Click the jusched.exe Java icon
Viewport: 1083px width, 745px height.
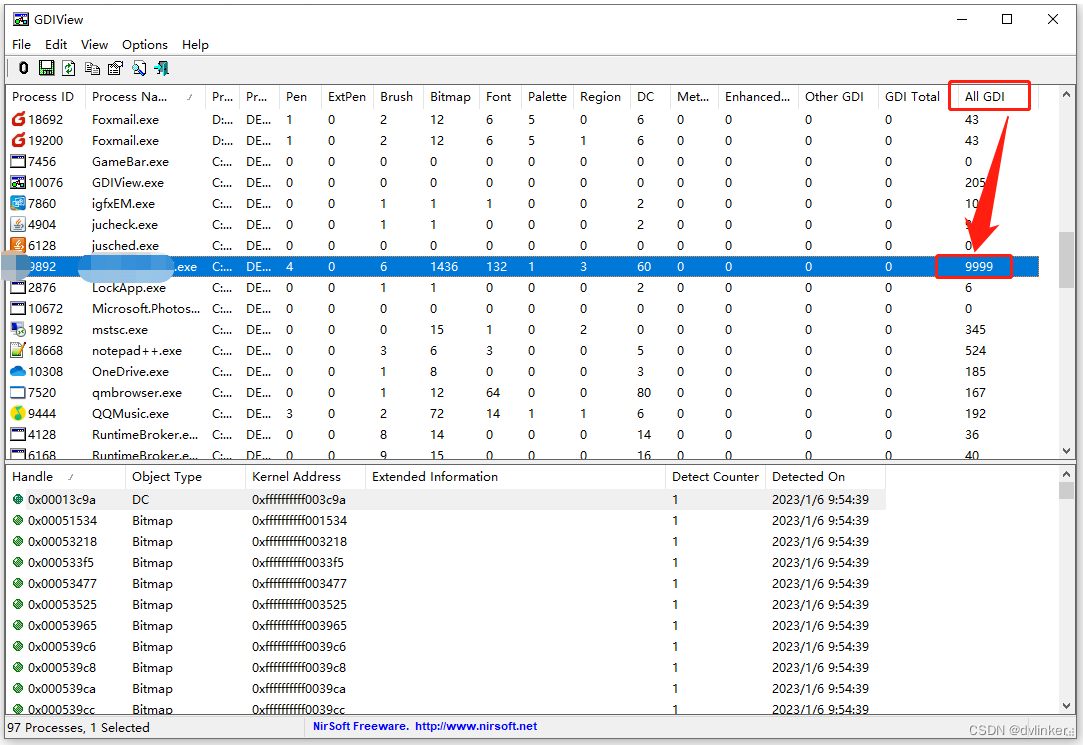point(18,245)
